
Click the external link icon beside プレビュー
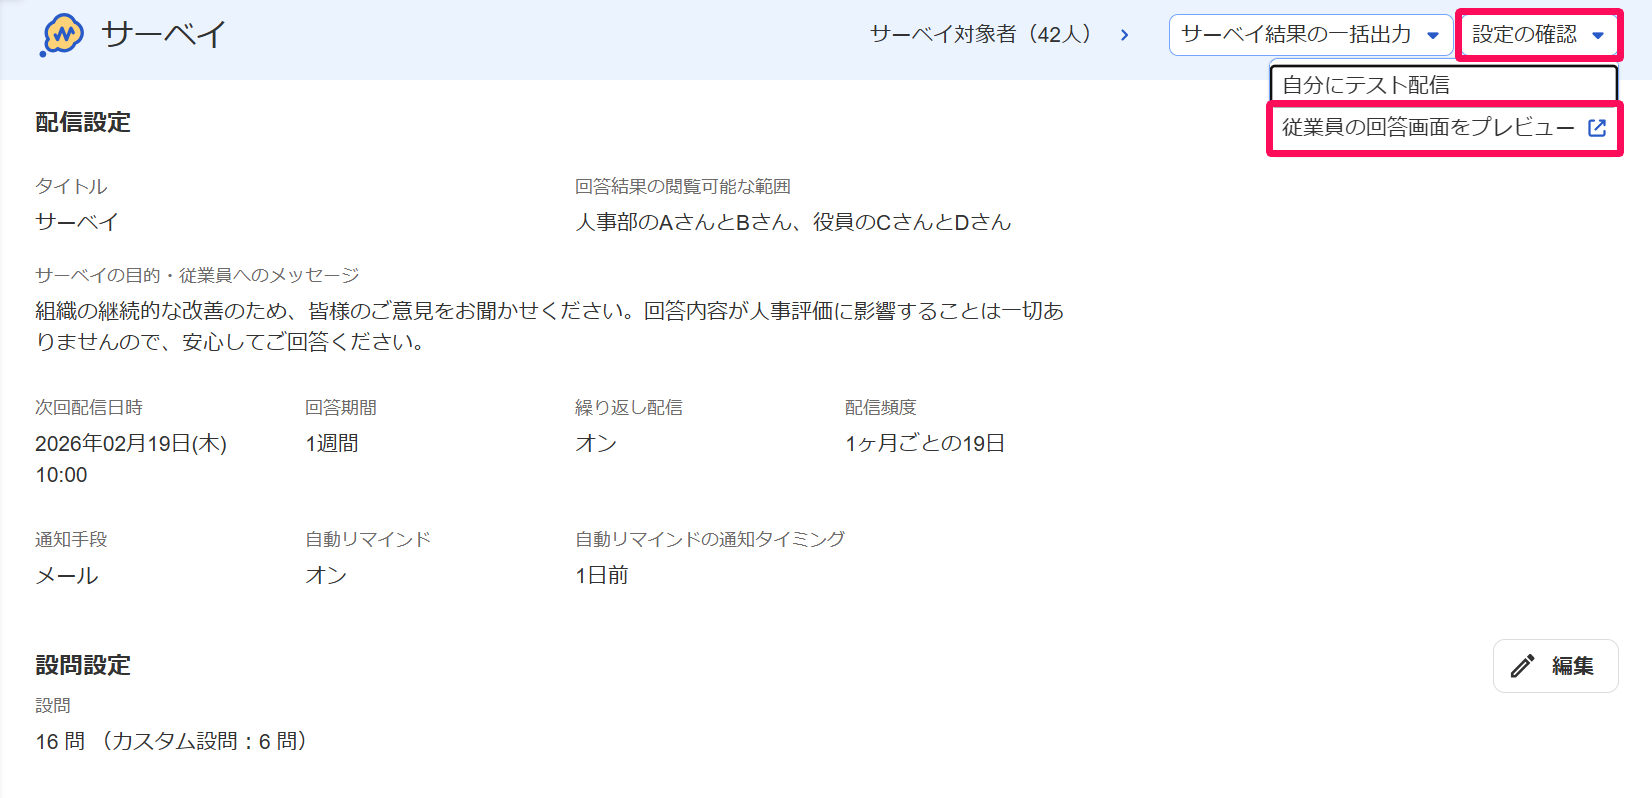pos(1597,128)
